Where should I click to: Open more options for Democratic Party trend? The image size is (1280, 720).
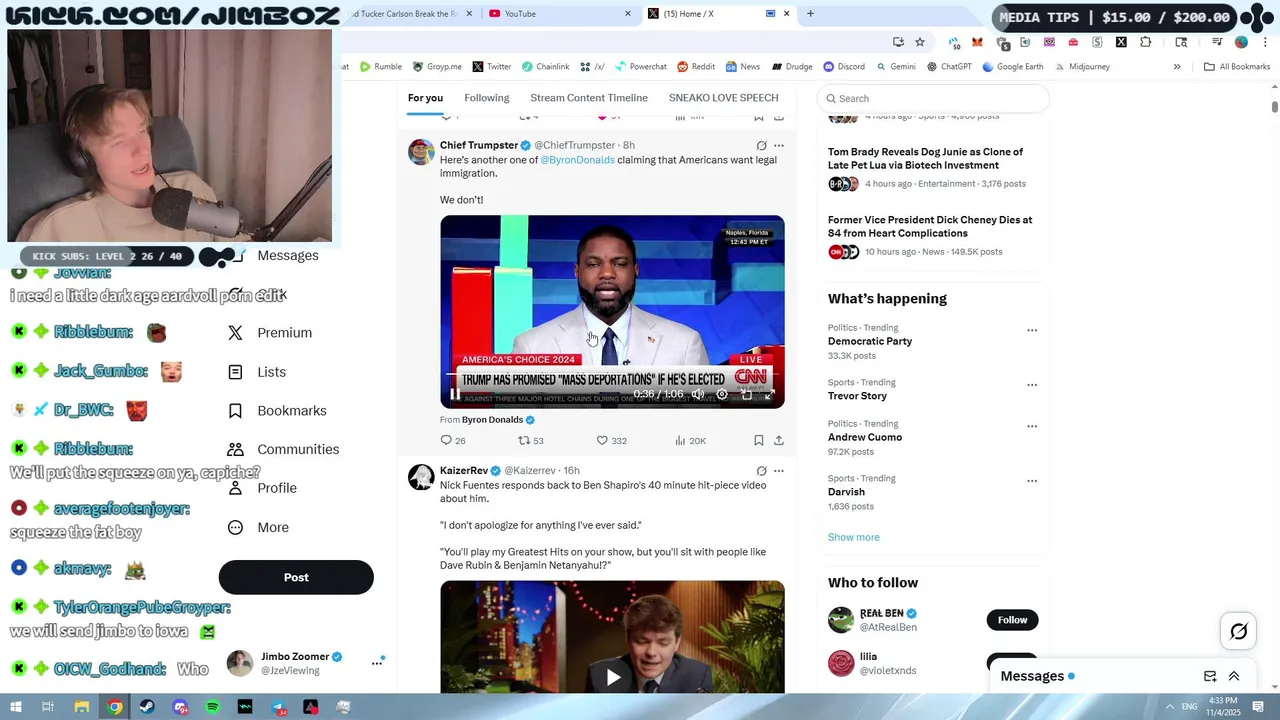[x=1032, y=330]
